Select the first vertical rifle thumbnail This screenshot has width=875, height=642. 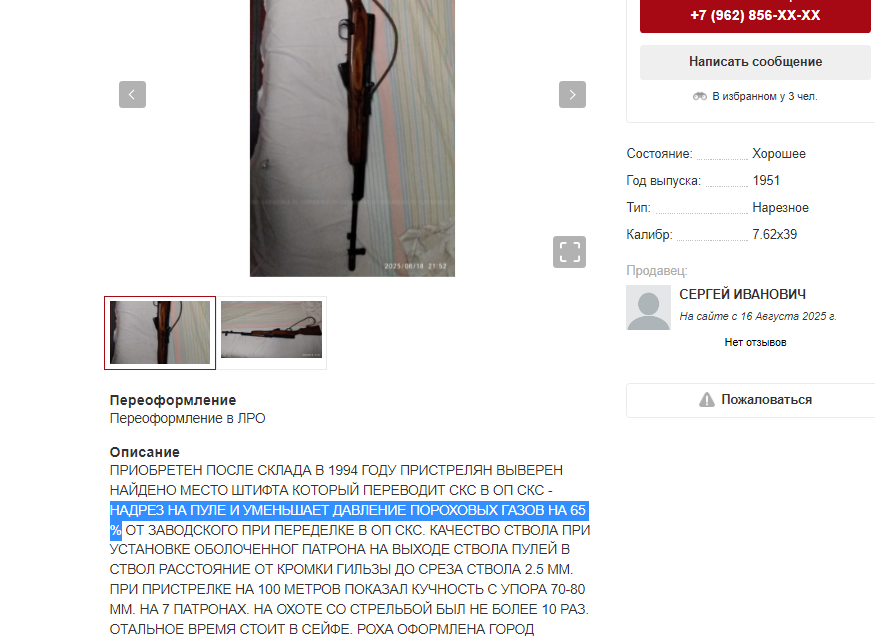click(160, 333)
